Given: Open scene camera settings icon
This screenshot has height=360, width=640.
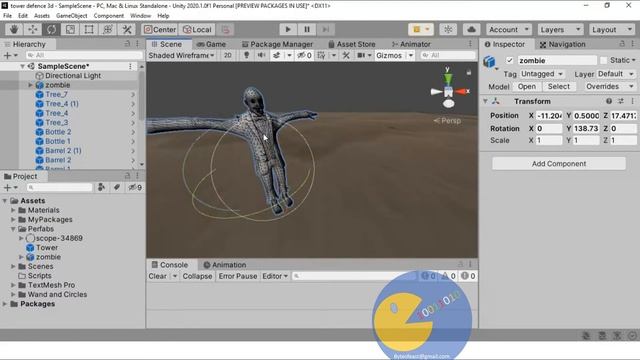Looking at the screenshot, I should [x=361, y=55].
